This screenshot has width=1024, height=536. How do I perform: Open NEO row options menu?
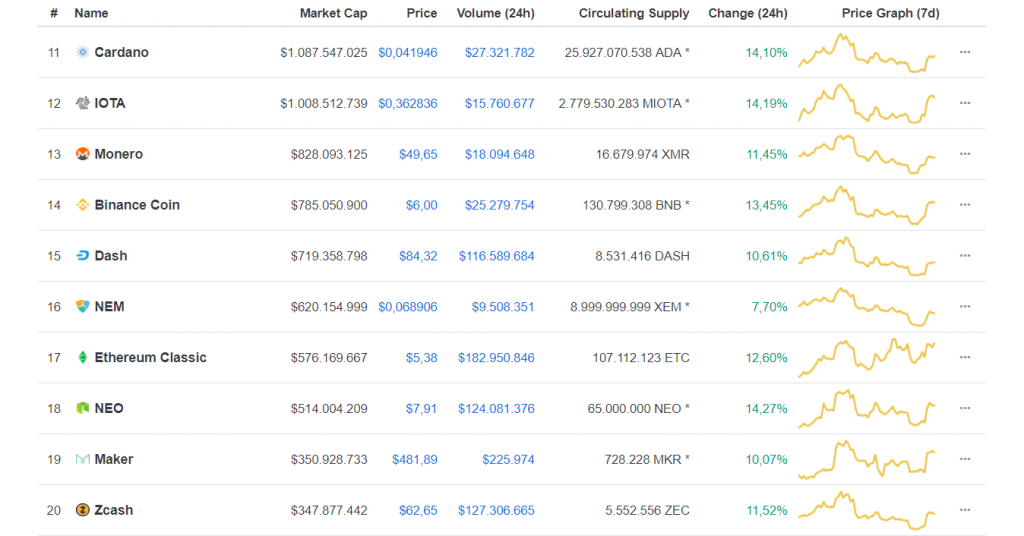(965, 409)
